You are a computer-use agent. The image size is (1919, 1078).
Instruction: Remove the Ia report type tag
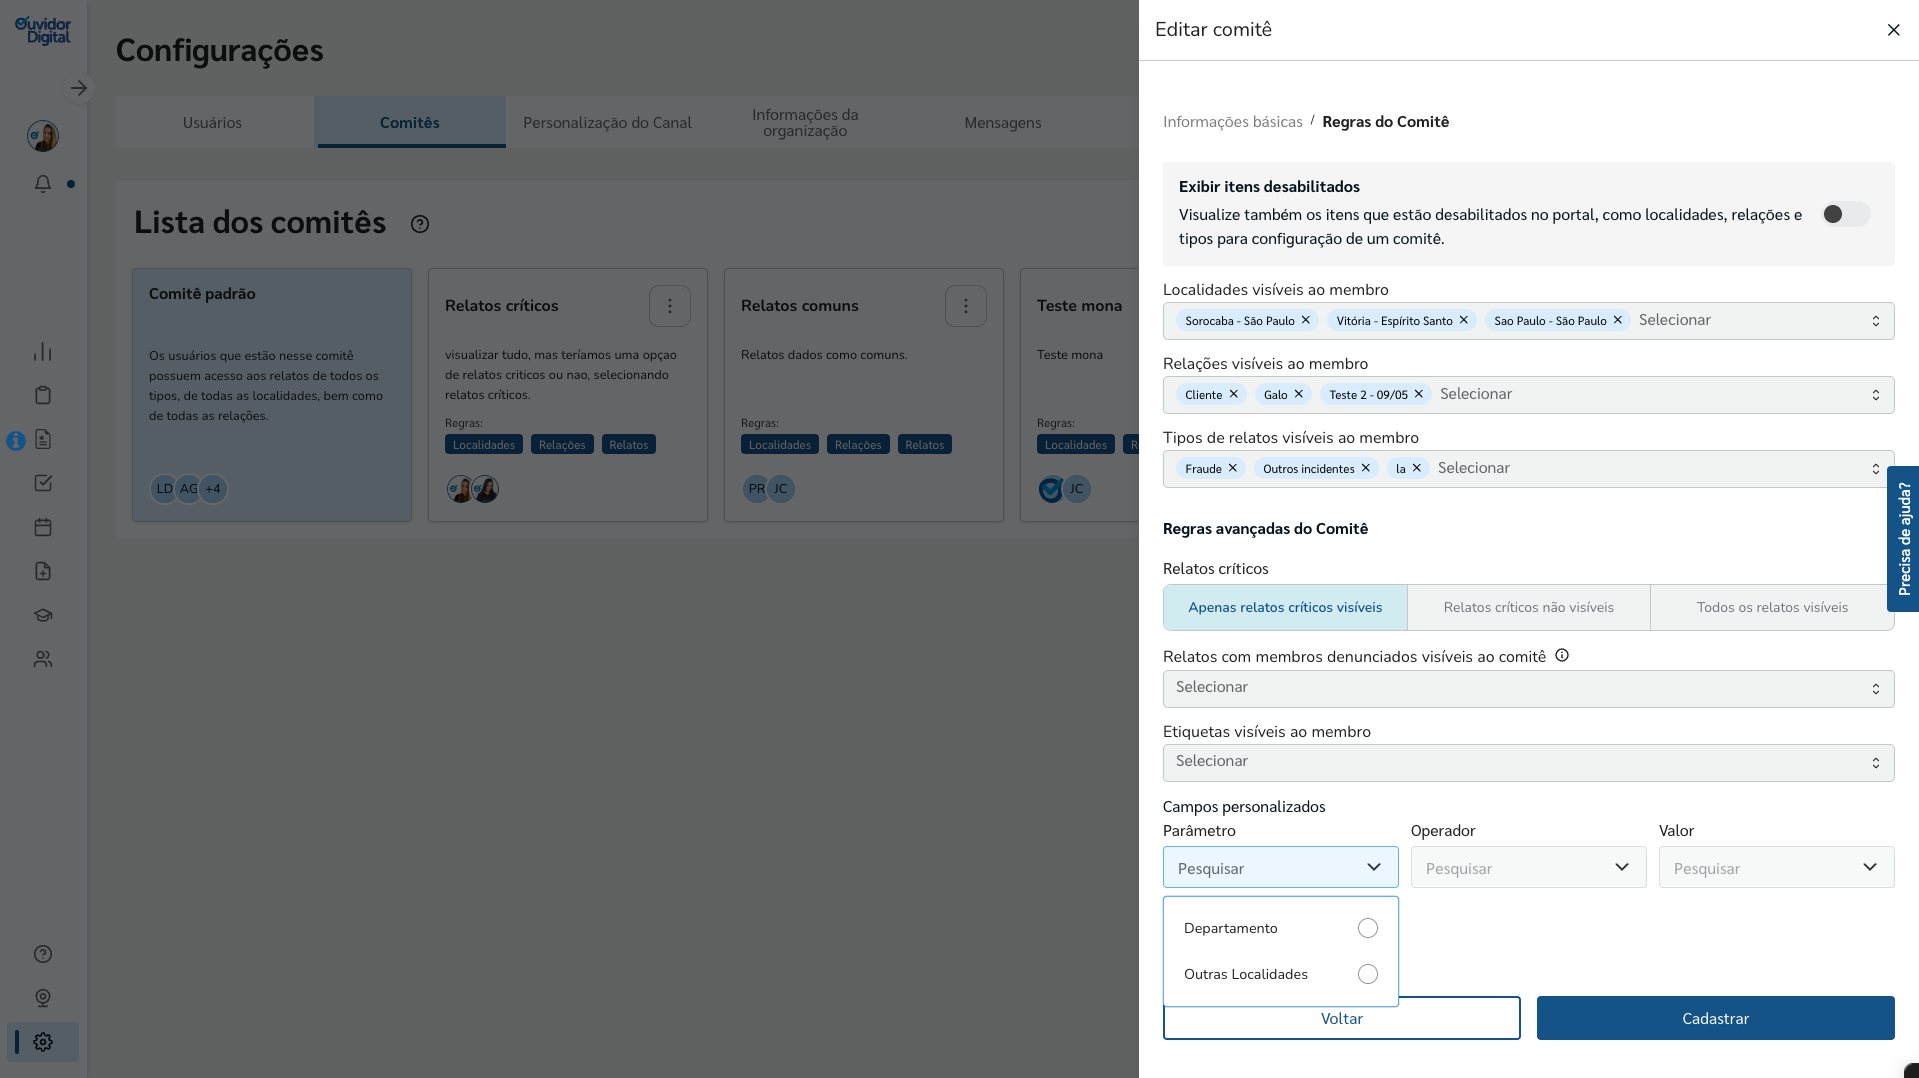(x=1416, y=468)
